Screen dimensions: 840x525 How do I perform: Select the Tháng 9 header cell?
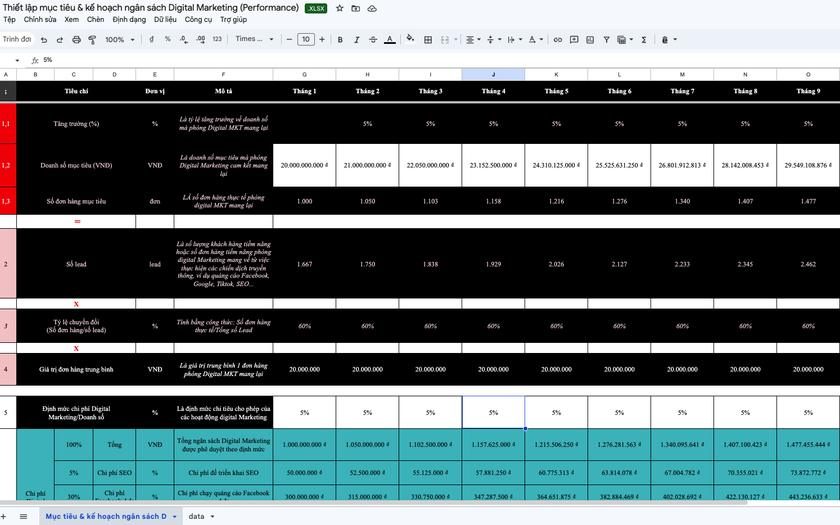[808, 91]
